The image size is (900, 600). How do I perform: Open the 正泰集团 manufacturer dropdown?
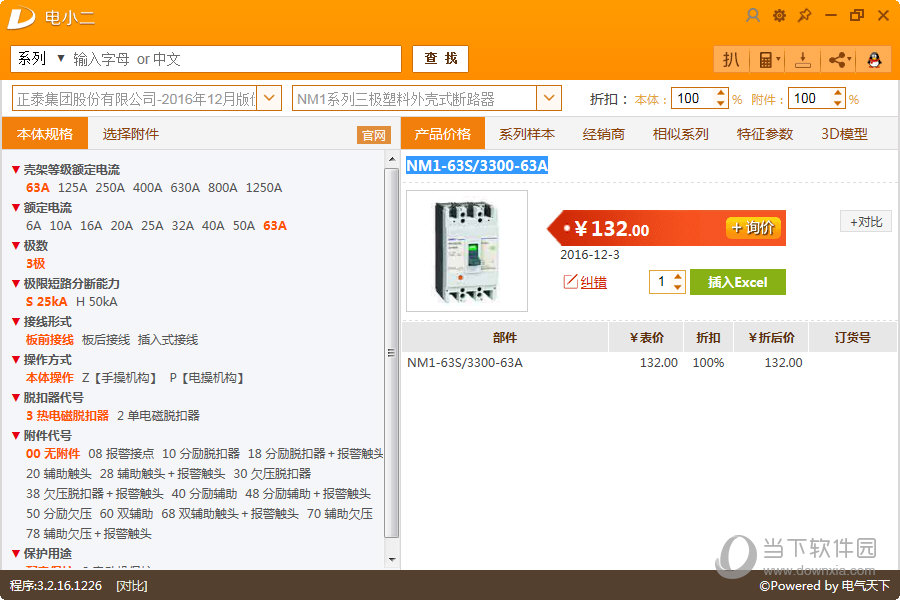coord(269,98)
